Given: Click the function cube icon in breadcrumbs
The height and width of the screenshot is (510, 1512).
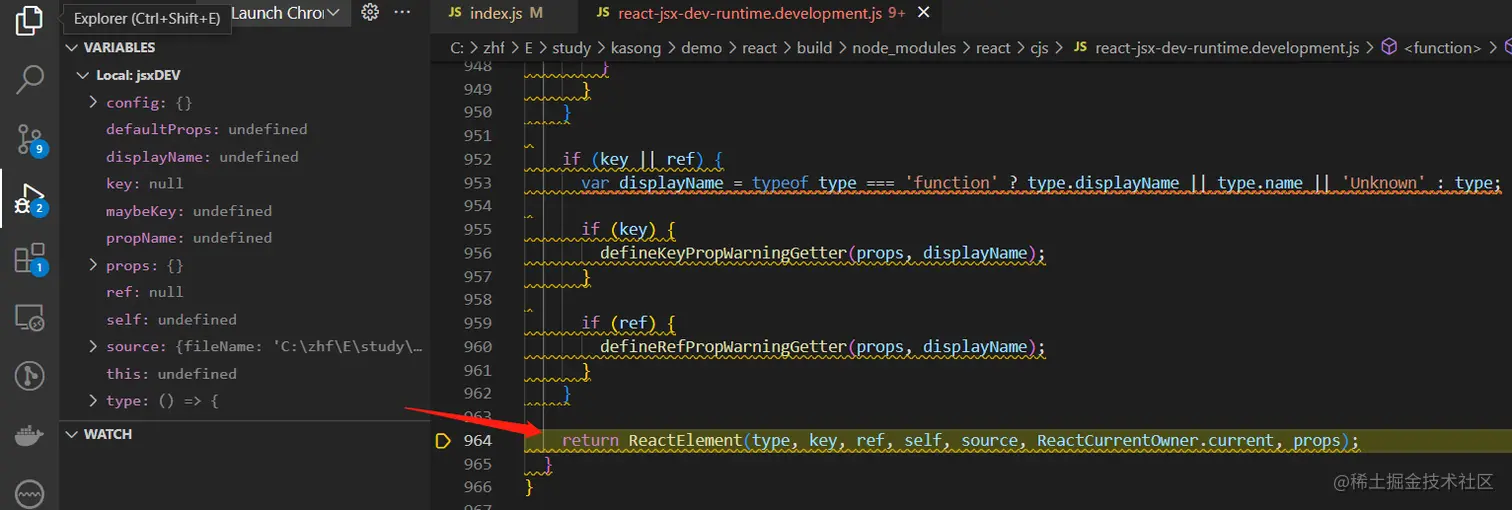Looking at the screenshot, I should [1389, 48].
